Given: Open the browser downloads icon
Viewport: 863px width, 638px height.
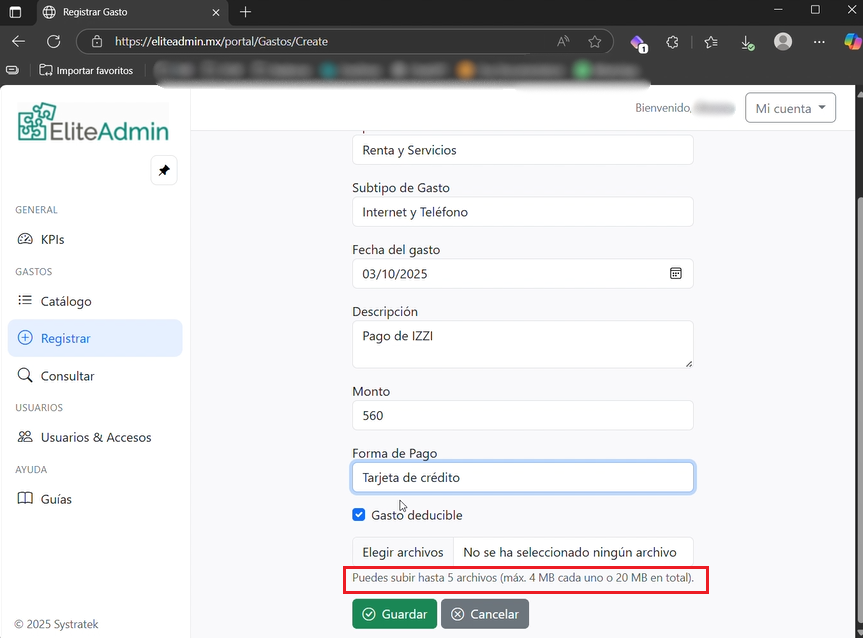Looking at the screenshot, I should 747,42.
